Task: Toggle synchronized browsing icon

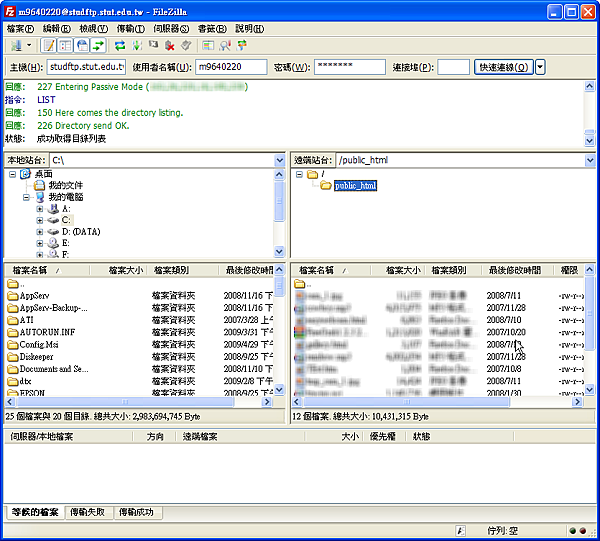Action: pyautogui.click(x=241, y=46)
